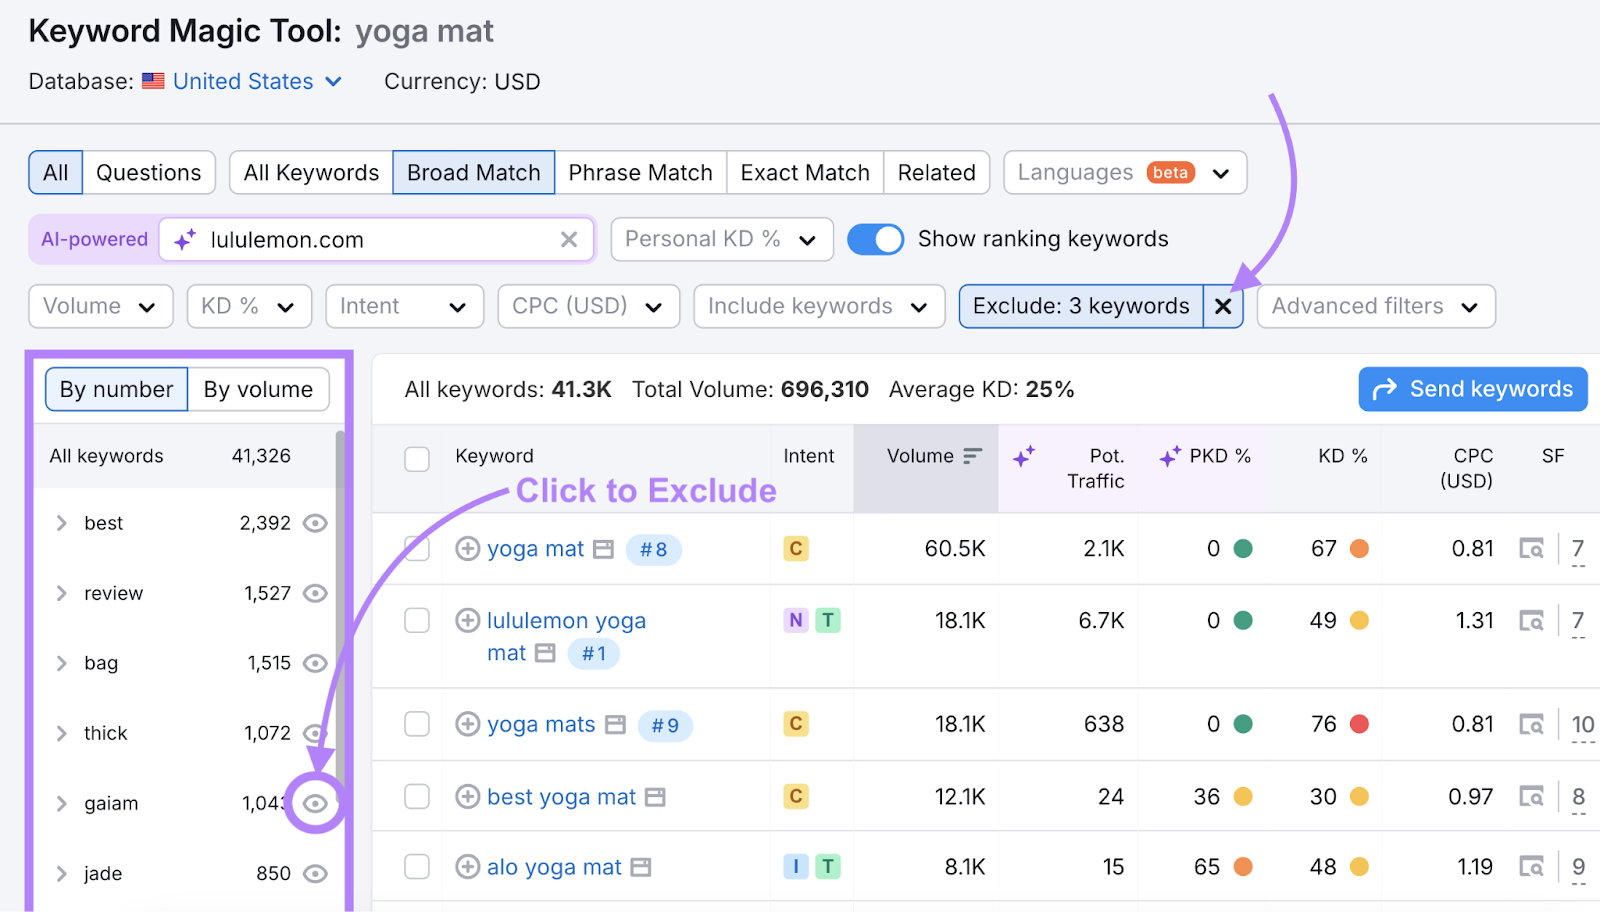
Task: Switch to the Questions tab
Action: click(x=148, y=172)
